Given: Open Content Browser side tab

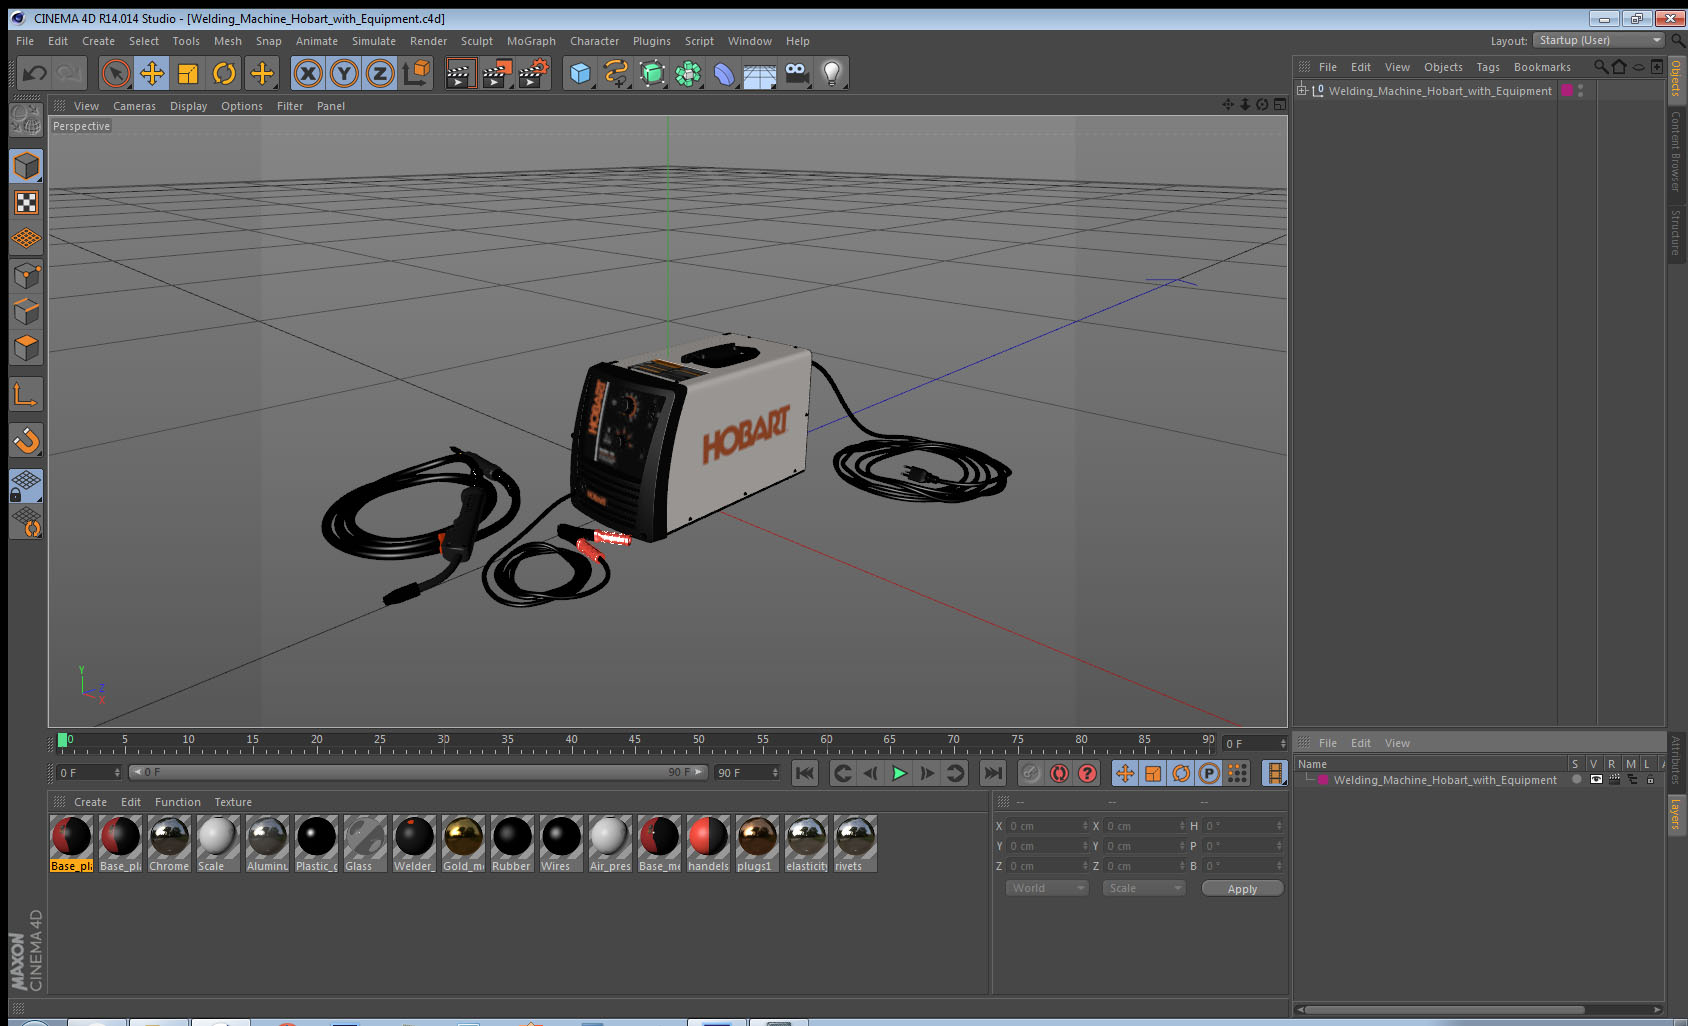Looking at the screenshot, I should pyautogui.click(x=1676, y=151).
